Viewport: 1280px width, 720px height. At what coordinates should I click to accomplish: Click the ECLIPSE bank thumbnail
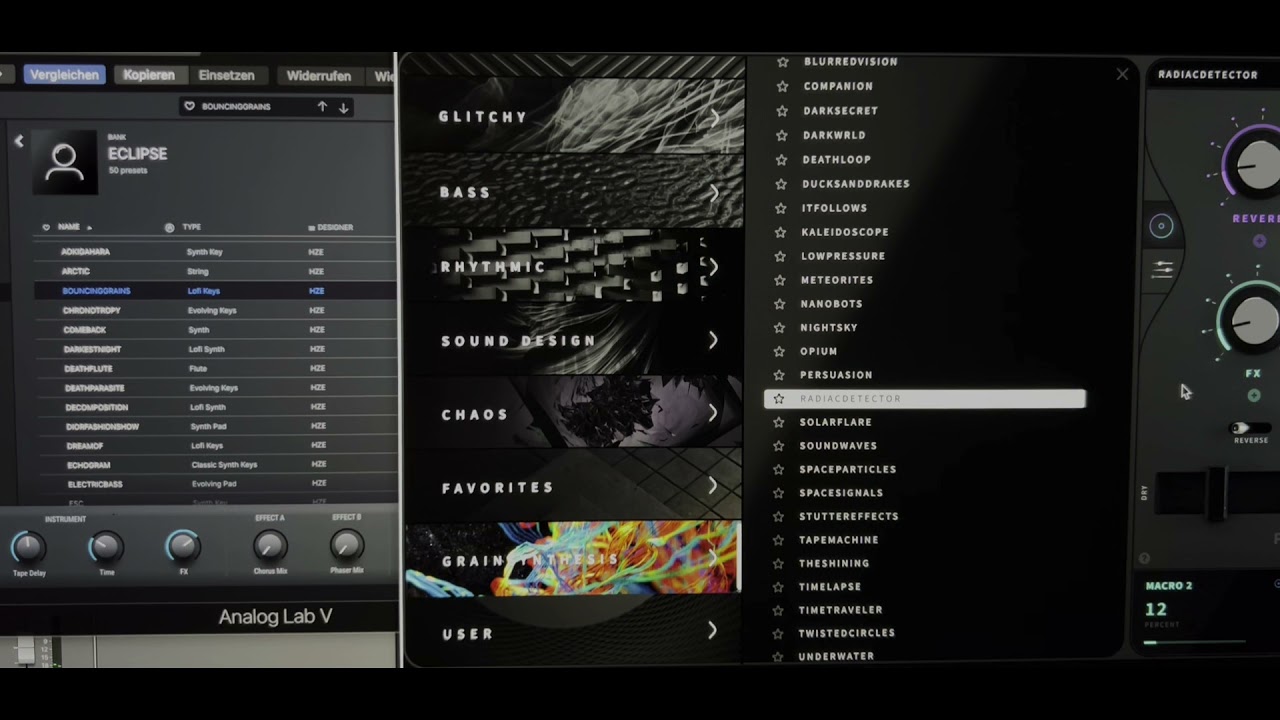tap(64, 161)
